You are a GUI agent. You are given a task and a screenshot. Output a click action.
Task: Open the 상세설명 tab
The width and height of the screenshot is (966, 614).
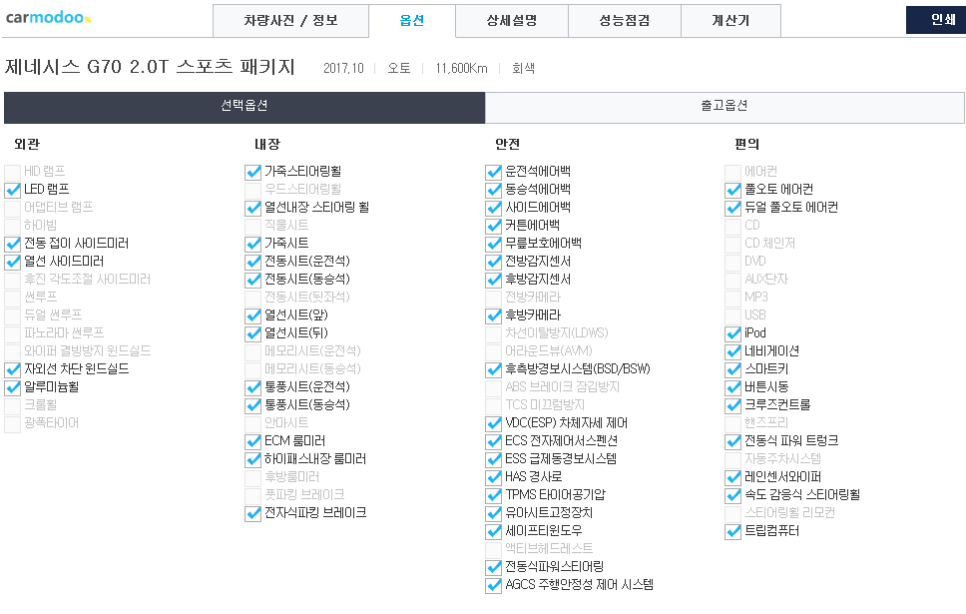511,20
